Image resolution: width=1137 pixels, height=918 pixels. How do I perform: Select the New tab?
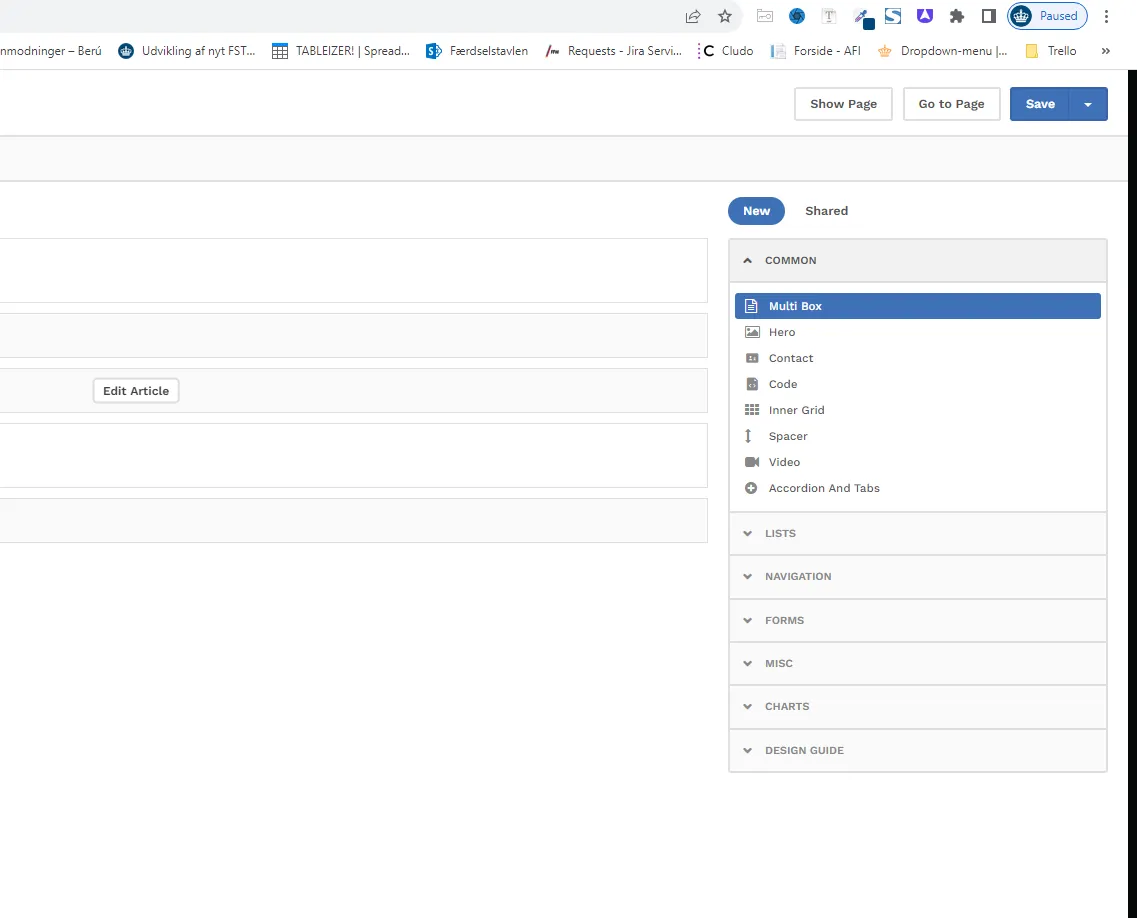pos(756,211)
